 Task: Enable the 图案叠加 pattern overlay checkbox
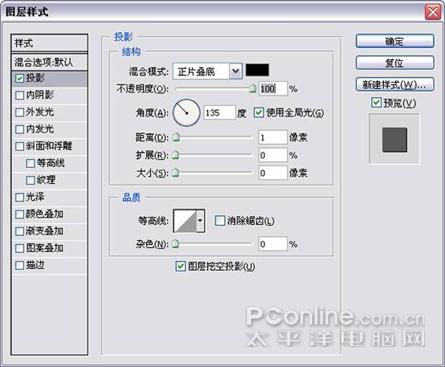tap(20, 248)
